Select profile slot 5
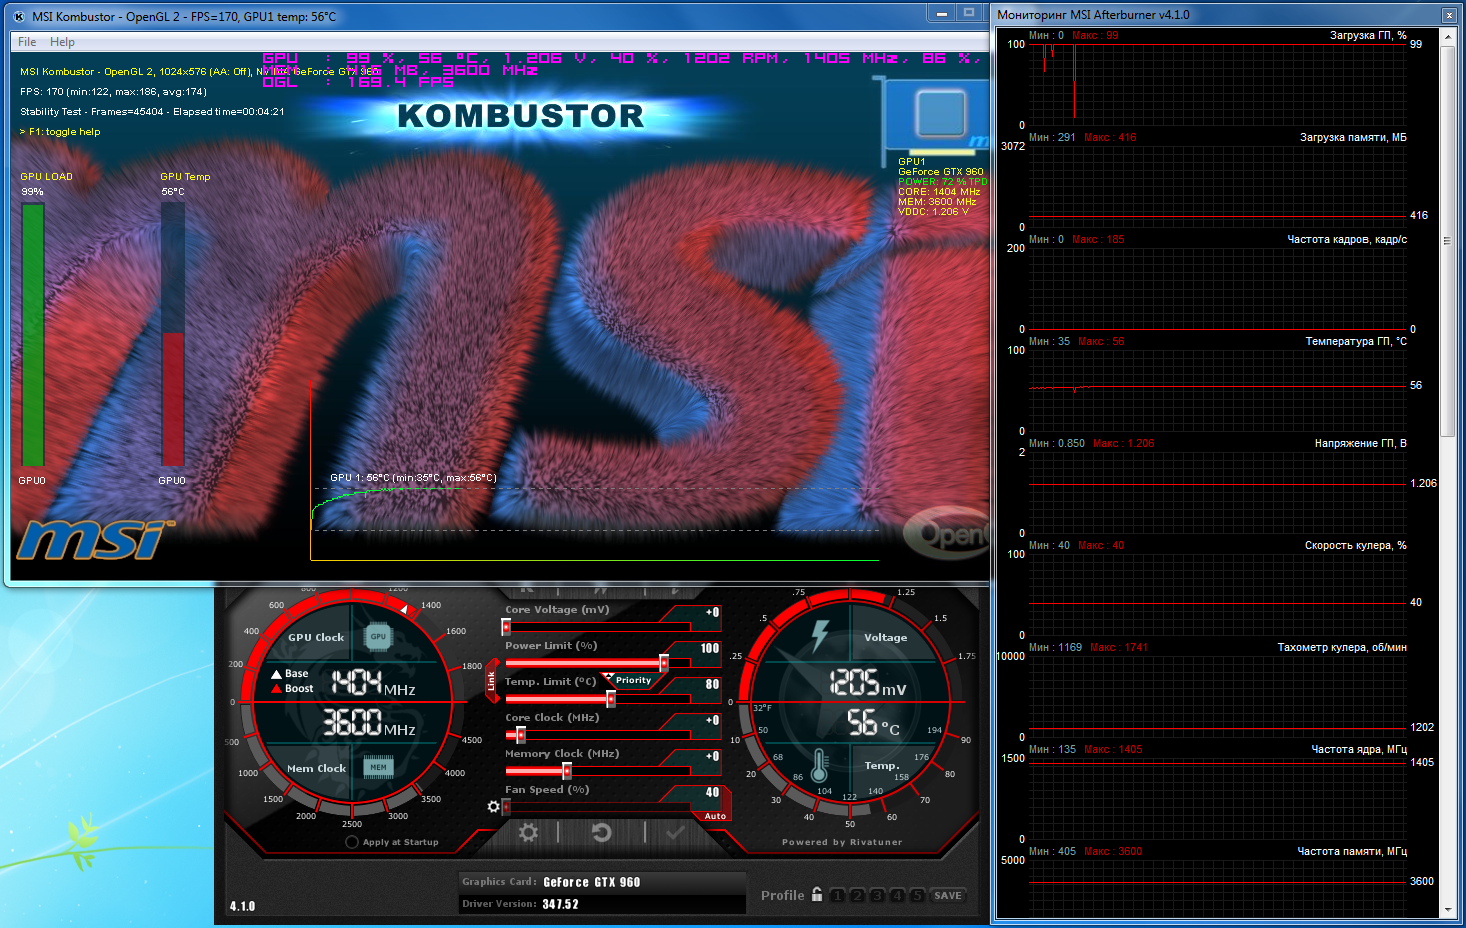The height and width of the screenshot is (928, 1466). [917, 895]
